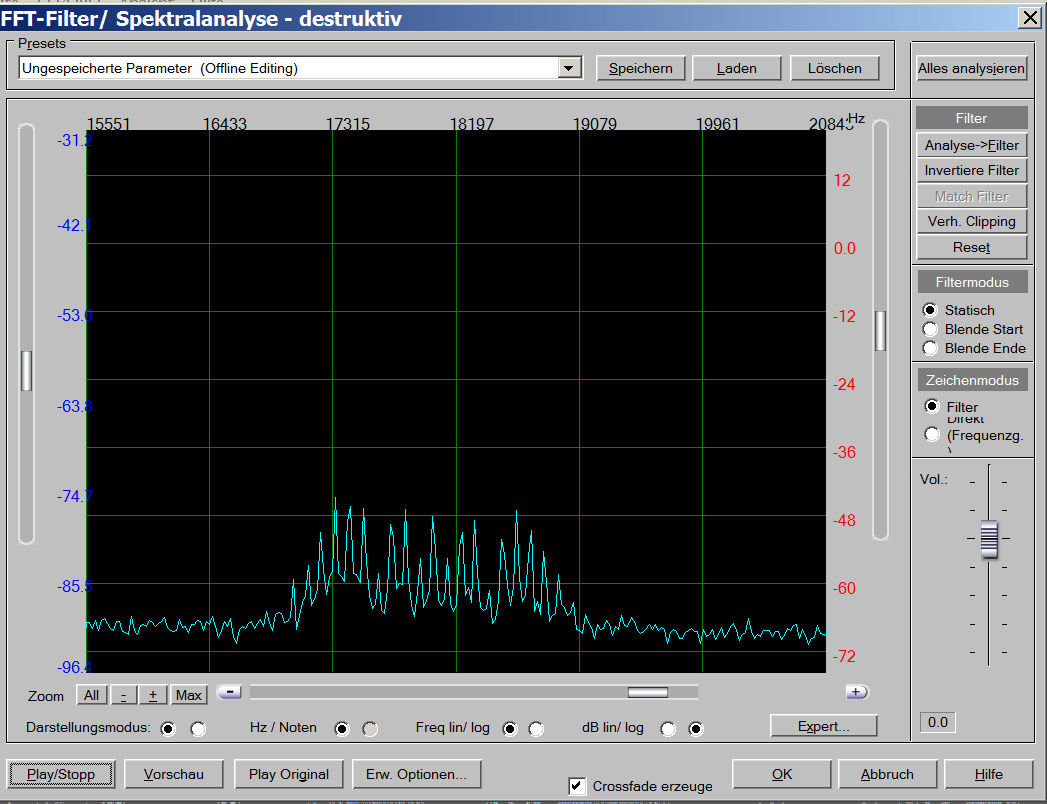Click the horizontal frequency scrollbar thumb
Viewport: 1047px width, 804px height.
click(648, 692)
